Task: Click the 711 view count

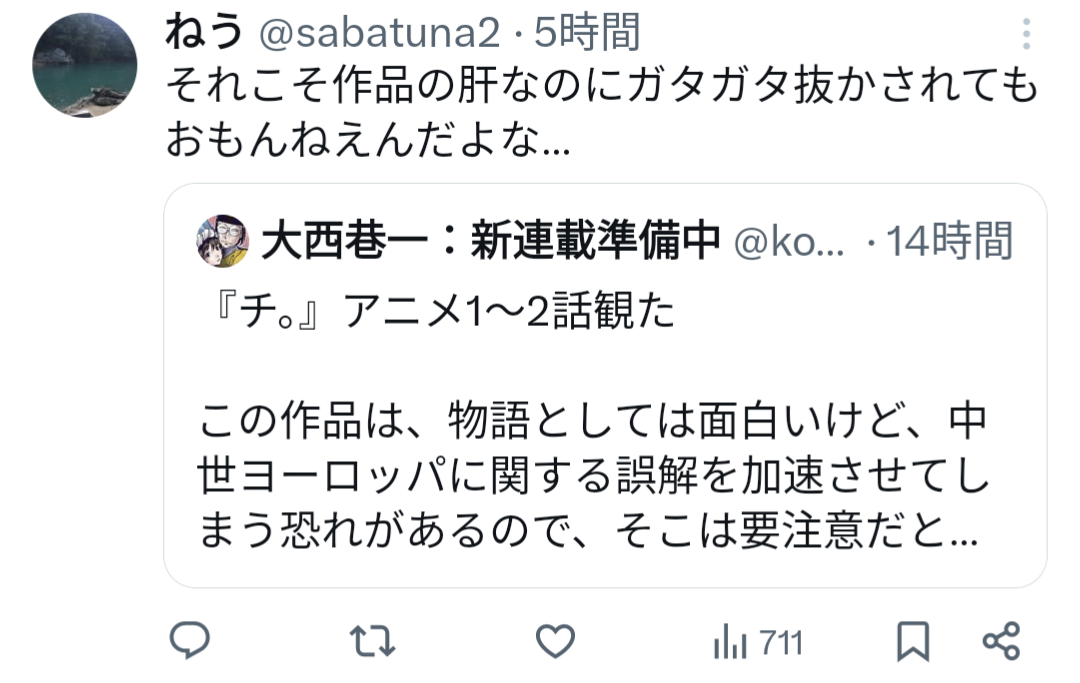Action: [781, 643]
